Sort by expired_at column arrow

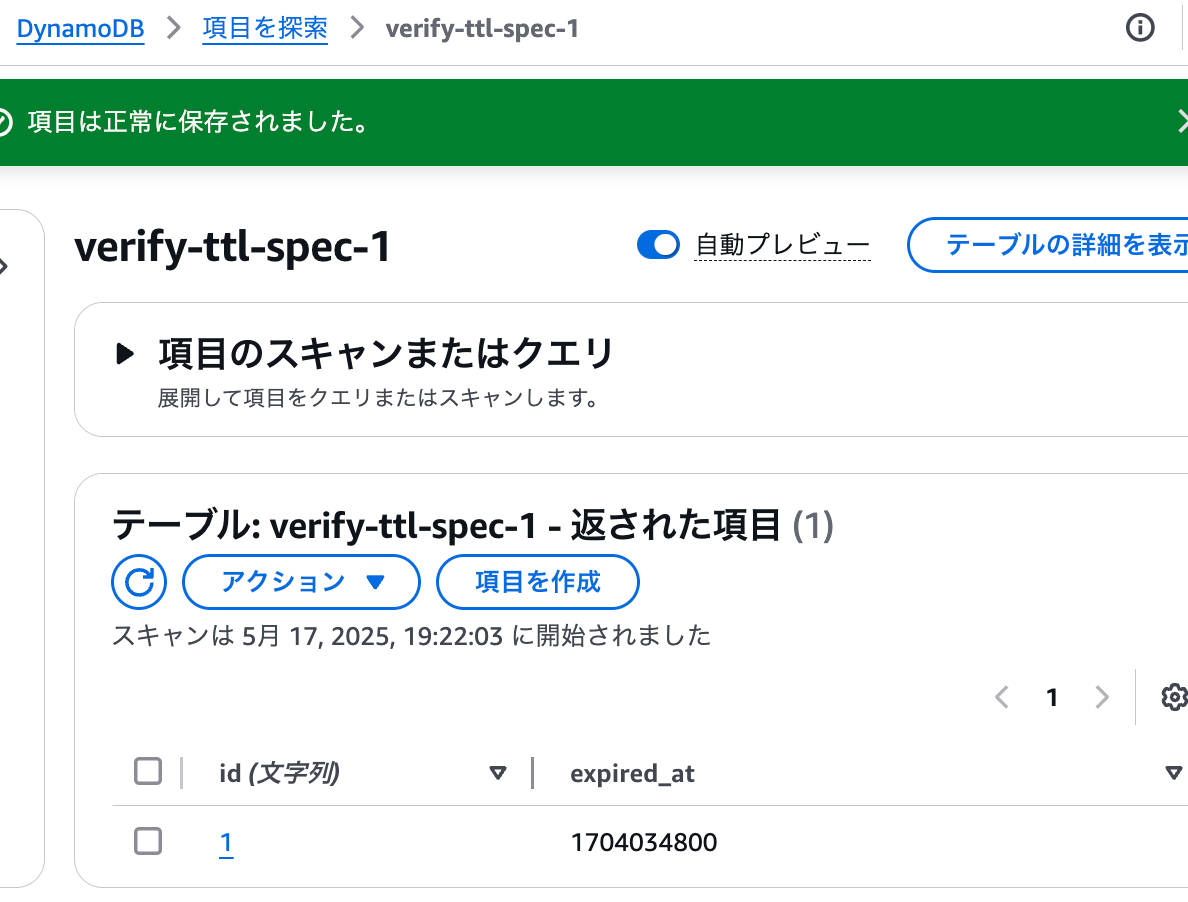pos(1174,773)
